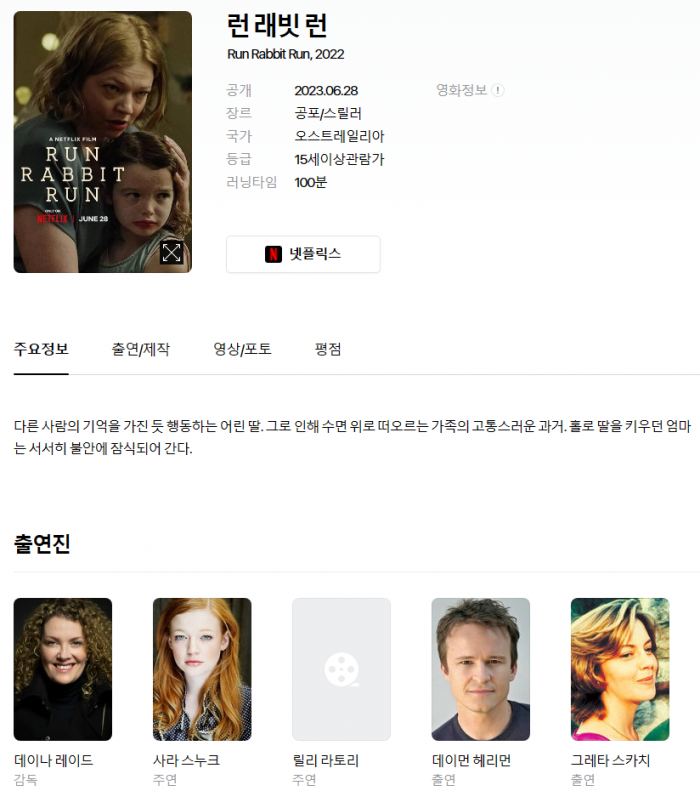The image size is (700, 791).
Task: Click director 데이나 레이드's photo
Action: click(63, 669)
